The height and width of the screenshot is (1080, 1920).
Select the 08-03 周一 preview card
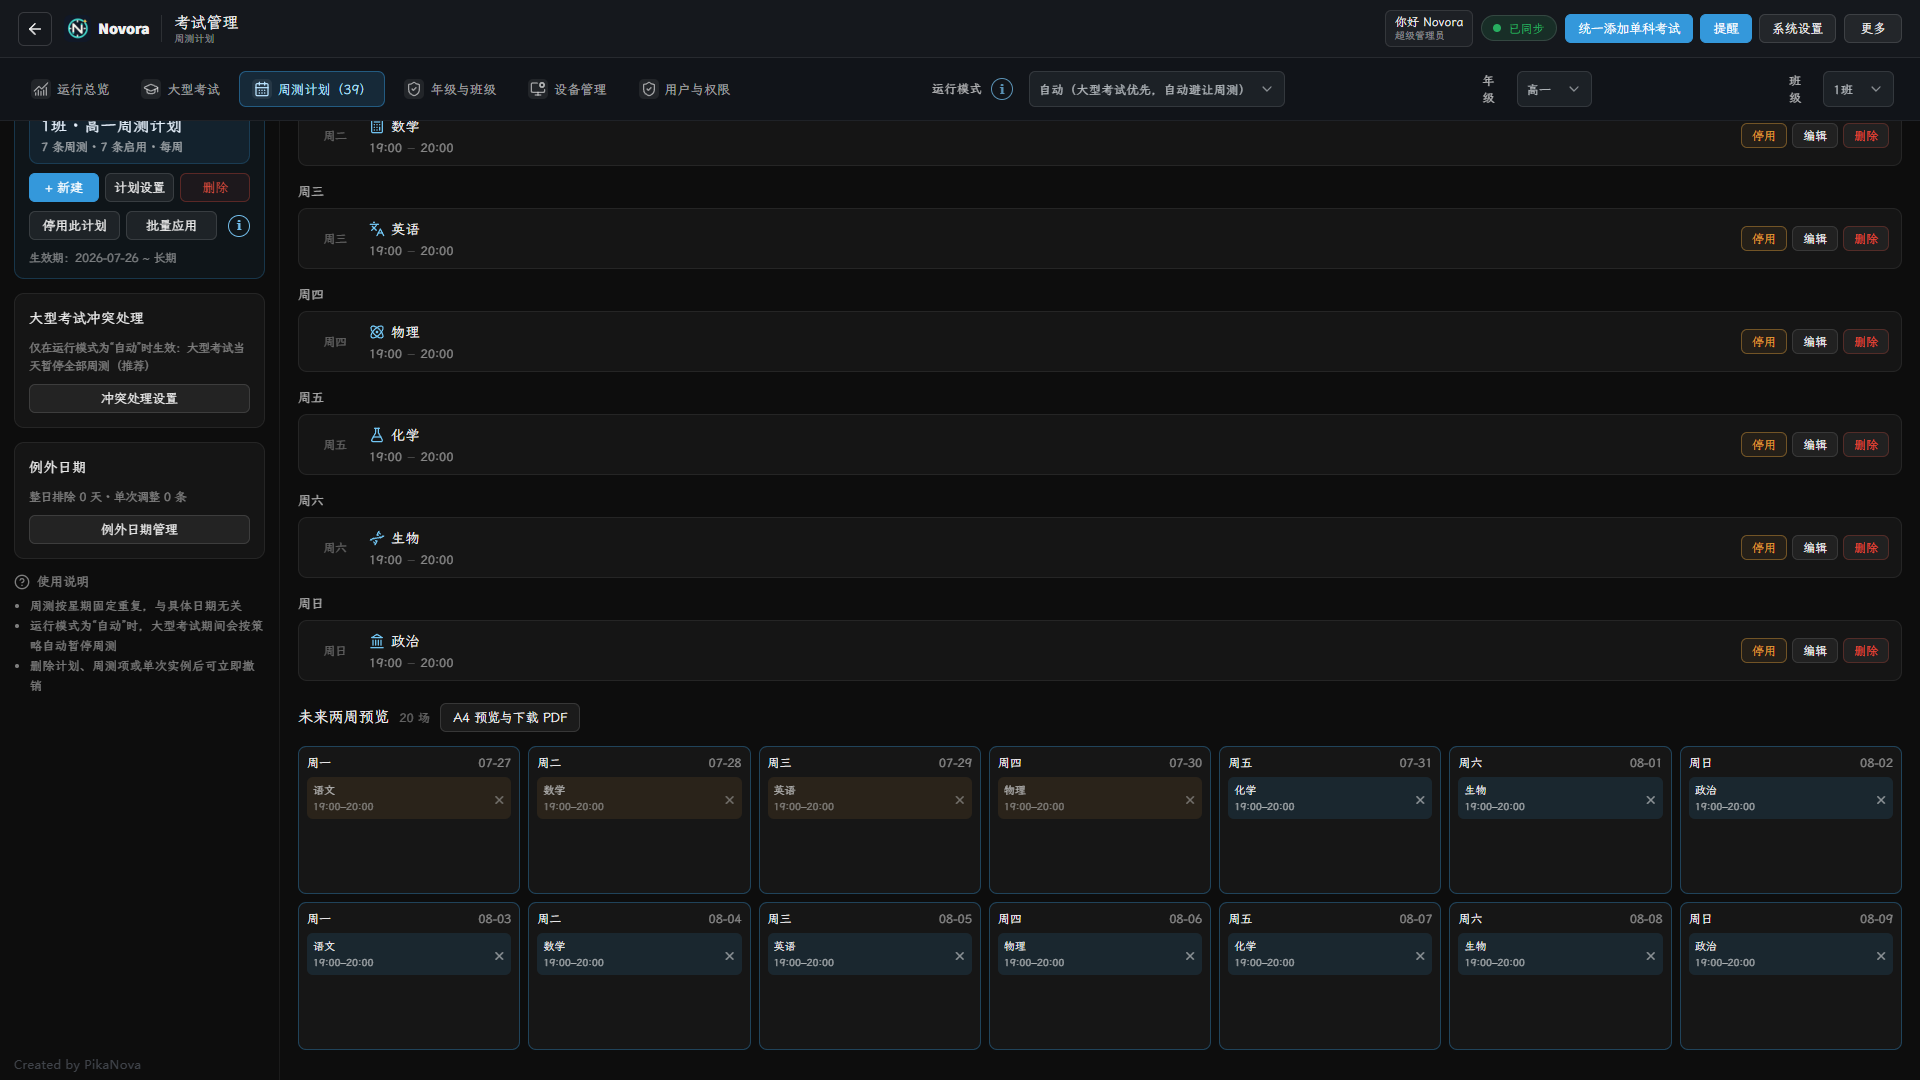[x=408, y=976]
